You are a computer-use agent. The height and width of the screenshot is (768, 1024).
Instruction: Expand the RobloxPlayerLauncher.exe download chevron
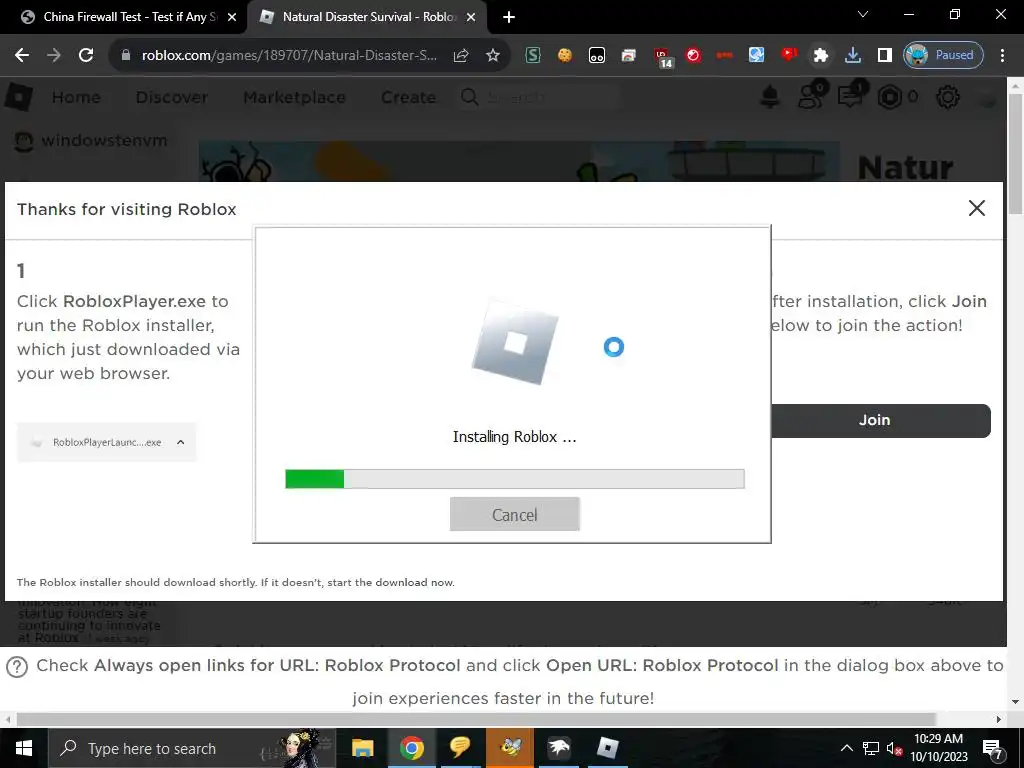181,442
